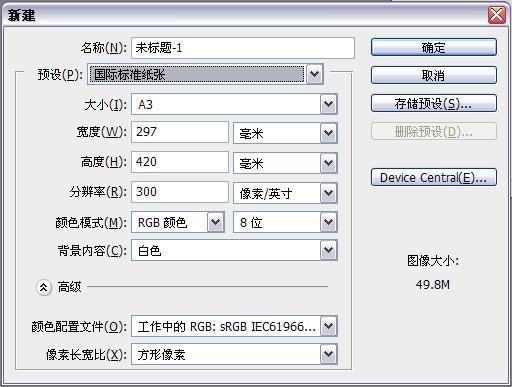This screenshot has width=512, height=387.
Task: Open the 高度 unit dropdown 毫米
Action: tap(285, 163)
